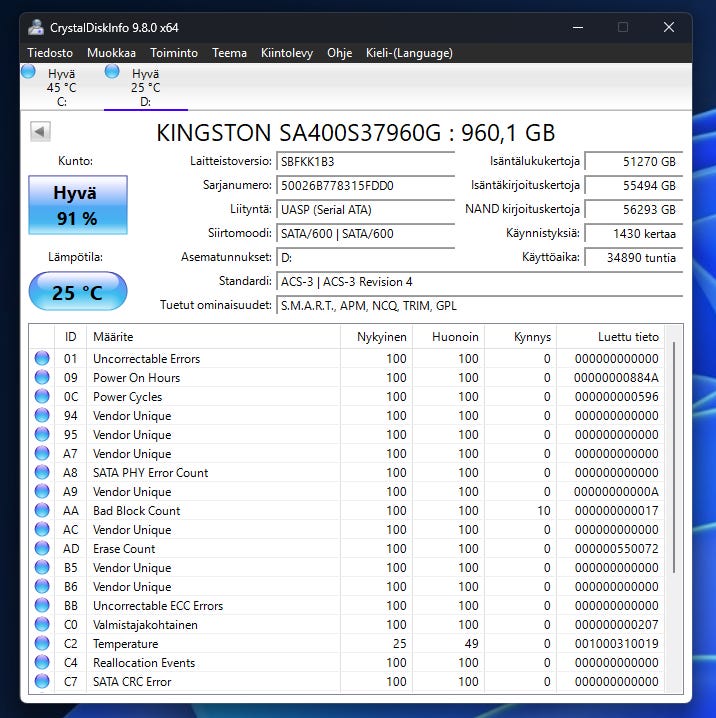This screenshot has width=716, height=718.
Task: Click the status orb for Uncorrectable Errors
Action: click(42, 358)
